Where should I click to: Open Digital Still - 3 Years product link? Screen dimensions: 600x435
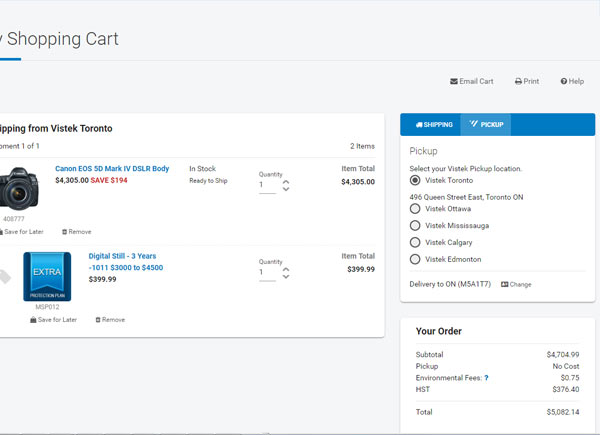tap(126, 262)
